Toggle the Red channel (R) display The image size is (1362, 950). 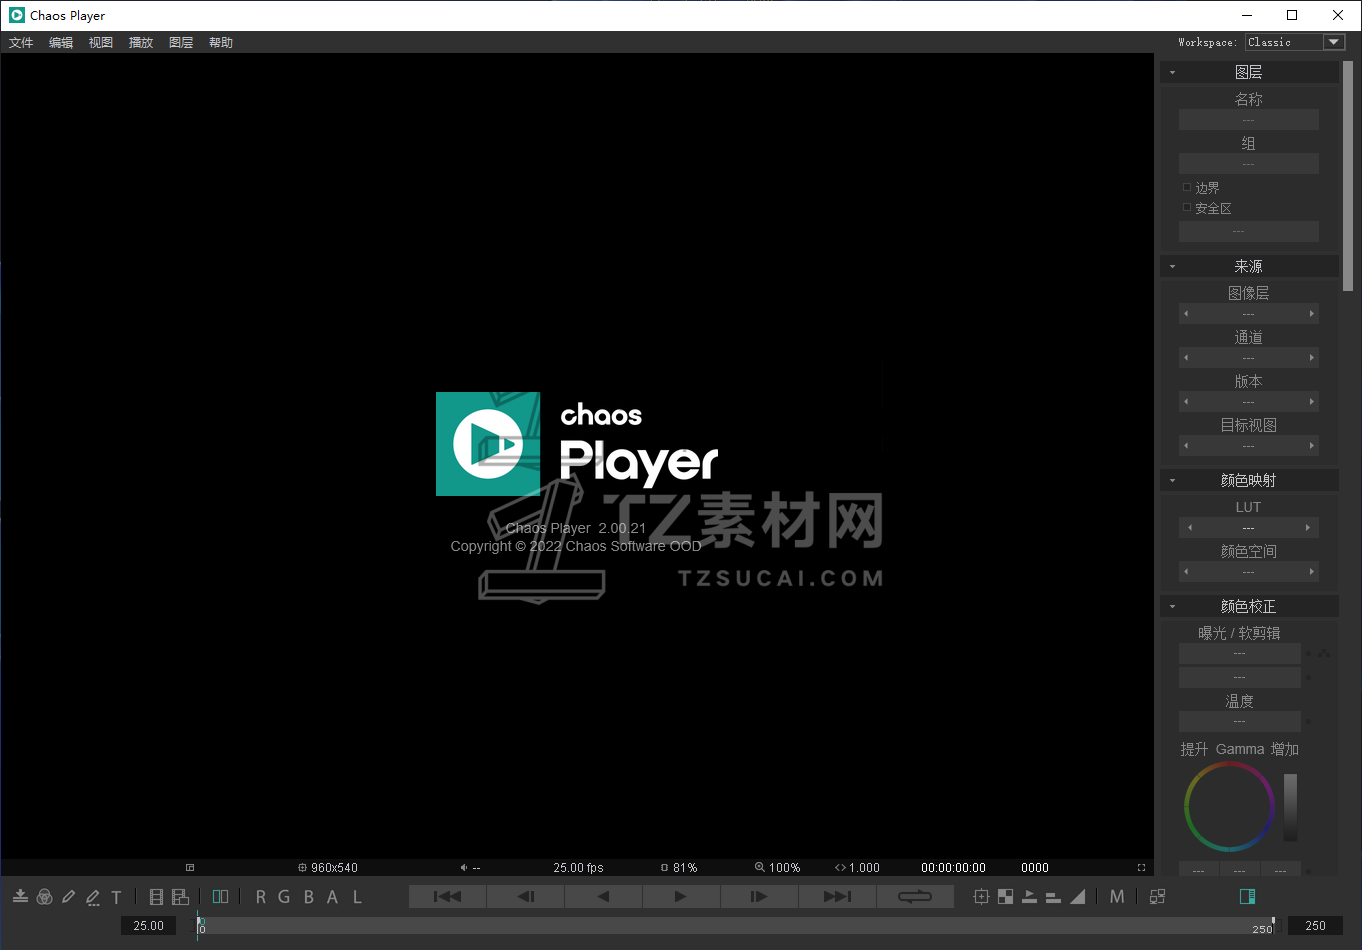click(x=261, y=897)
